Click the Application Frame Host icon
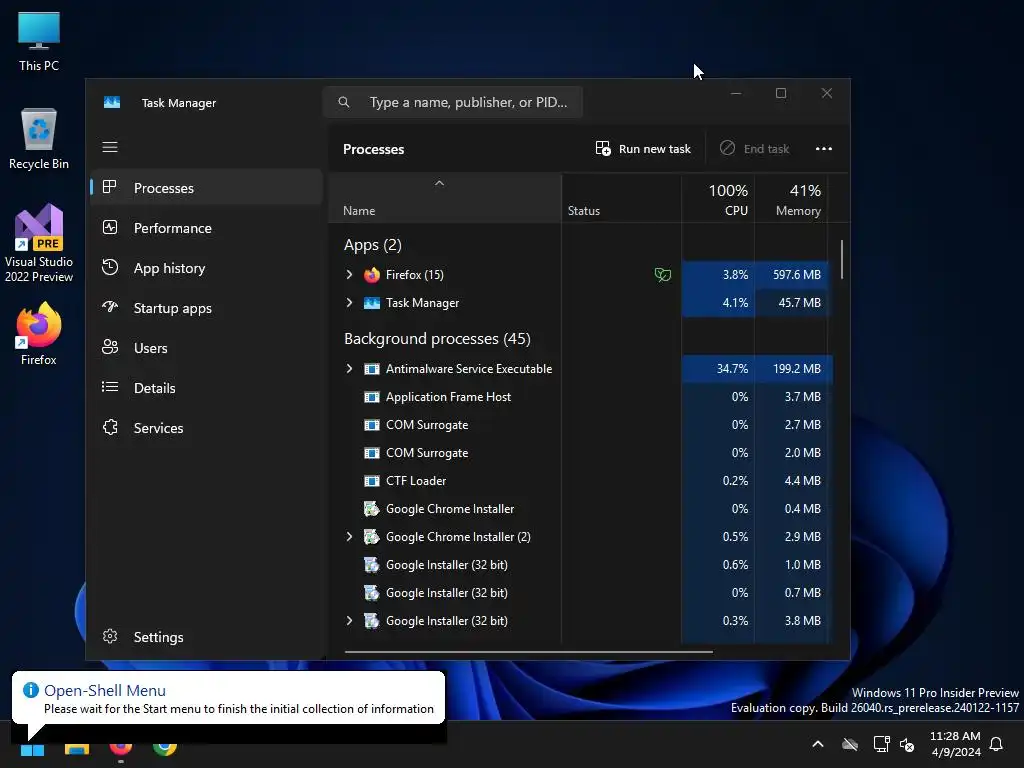1024x768 pixels. coord(372,397)
